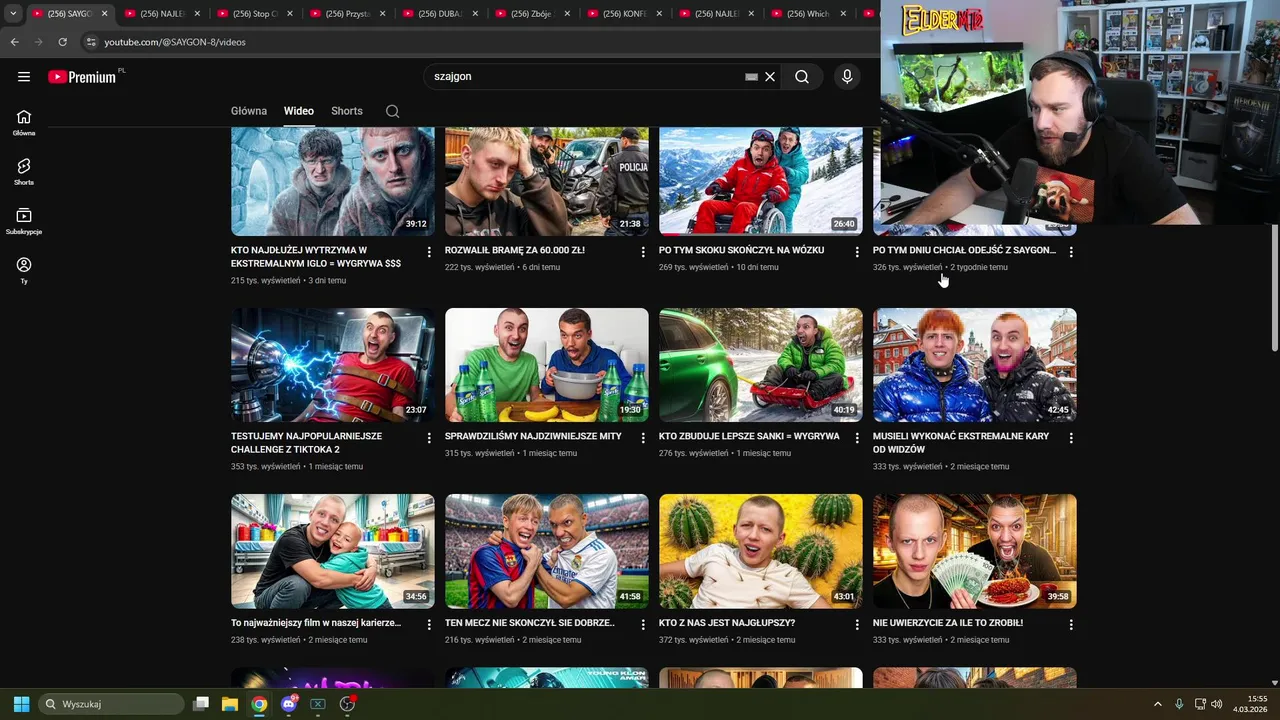Viewport: 1280px width, 720px height.
Task: Open the clock showing 15:55
Action: click(x=1250, y=704)
